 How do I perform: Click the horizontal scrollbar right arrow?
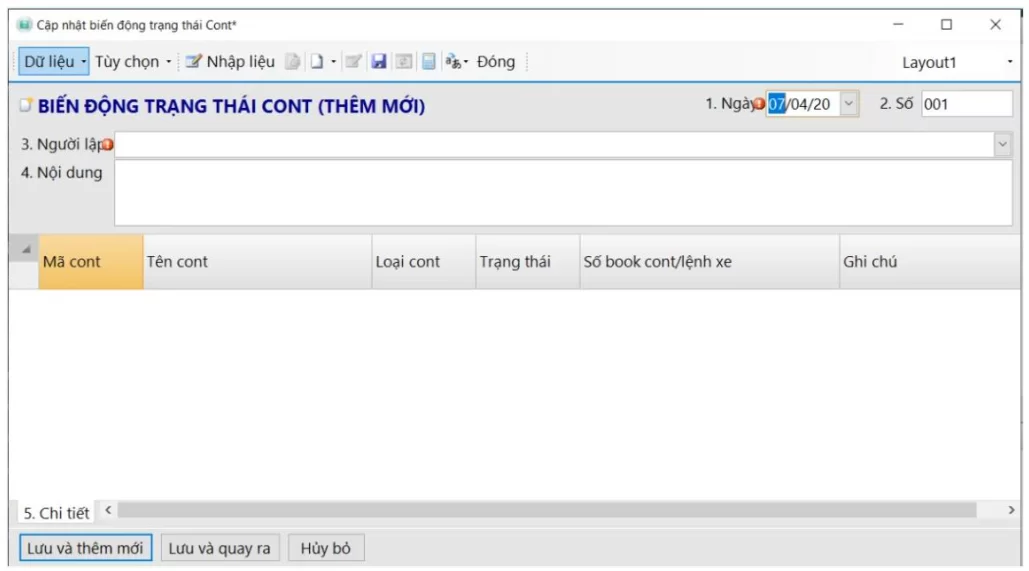pyautogui.click(x=1011, y=511)
